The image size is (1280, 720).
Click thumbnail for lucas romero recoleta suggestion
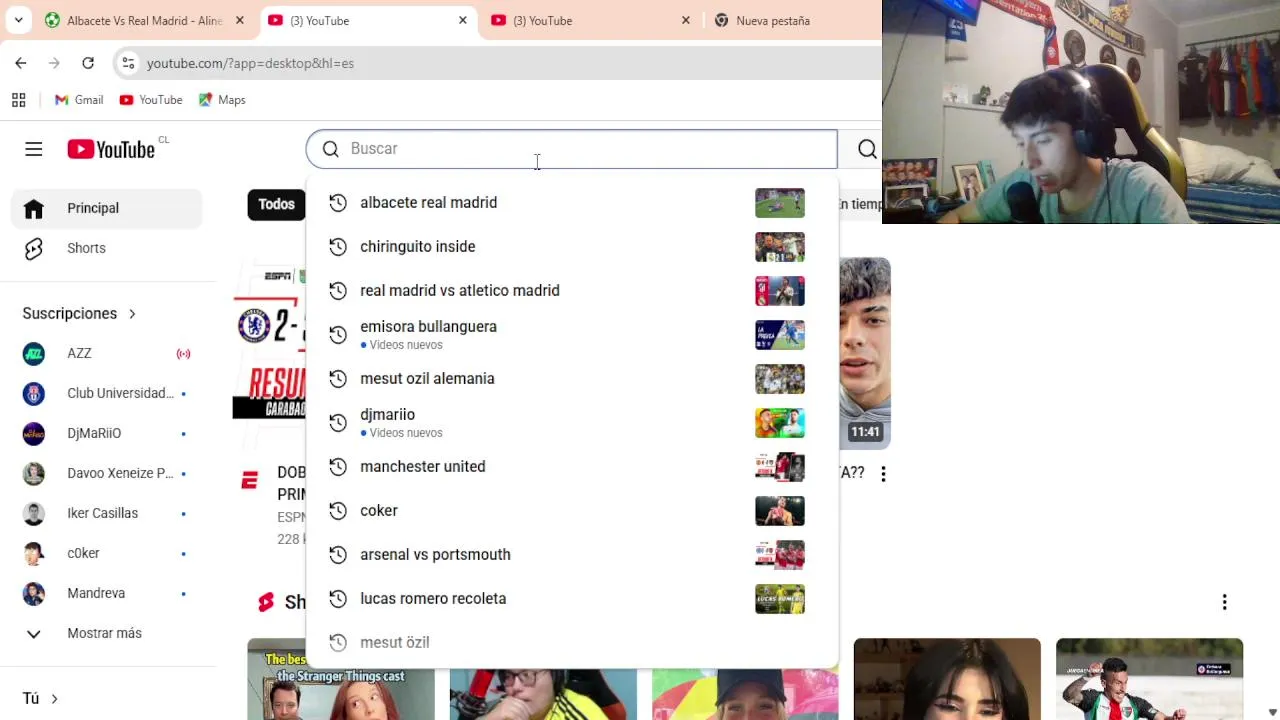coord(780,598)
